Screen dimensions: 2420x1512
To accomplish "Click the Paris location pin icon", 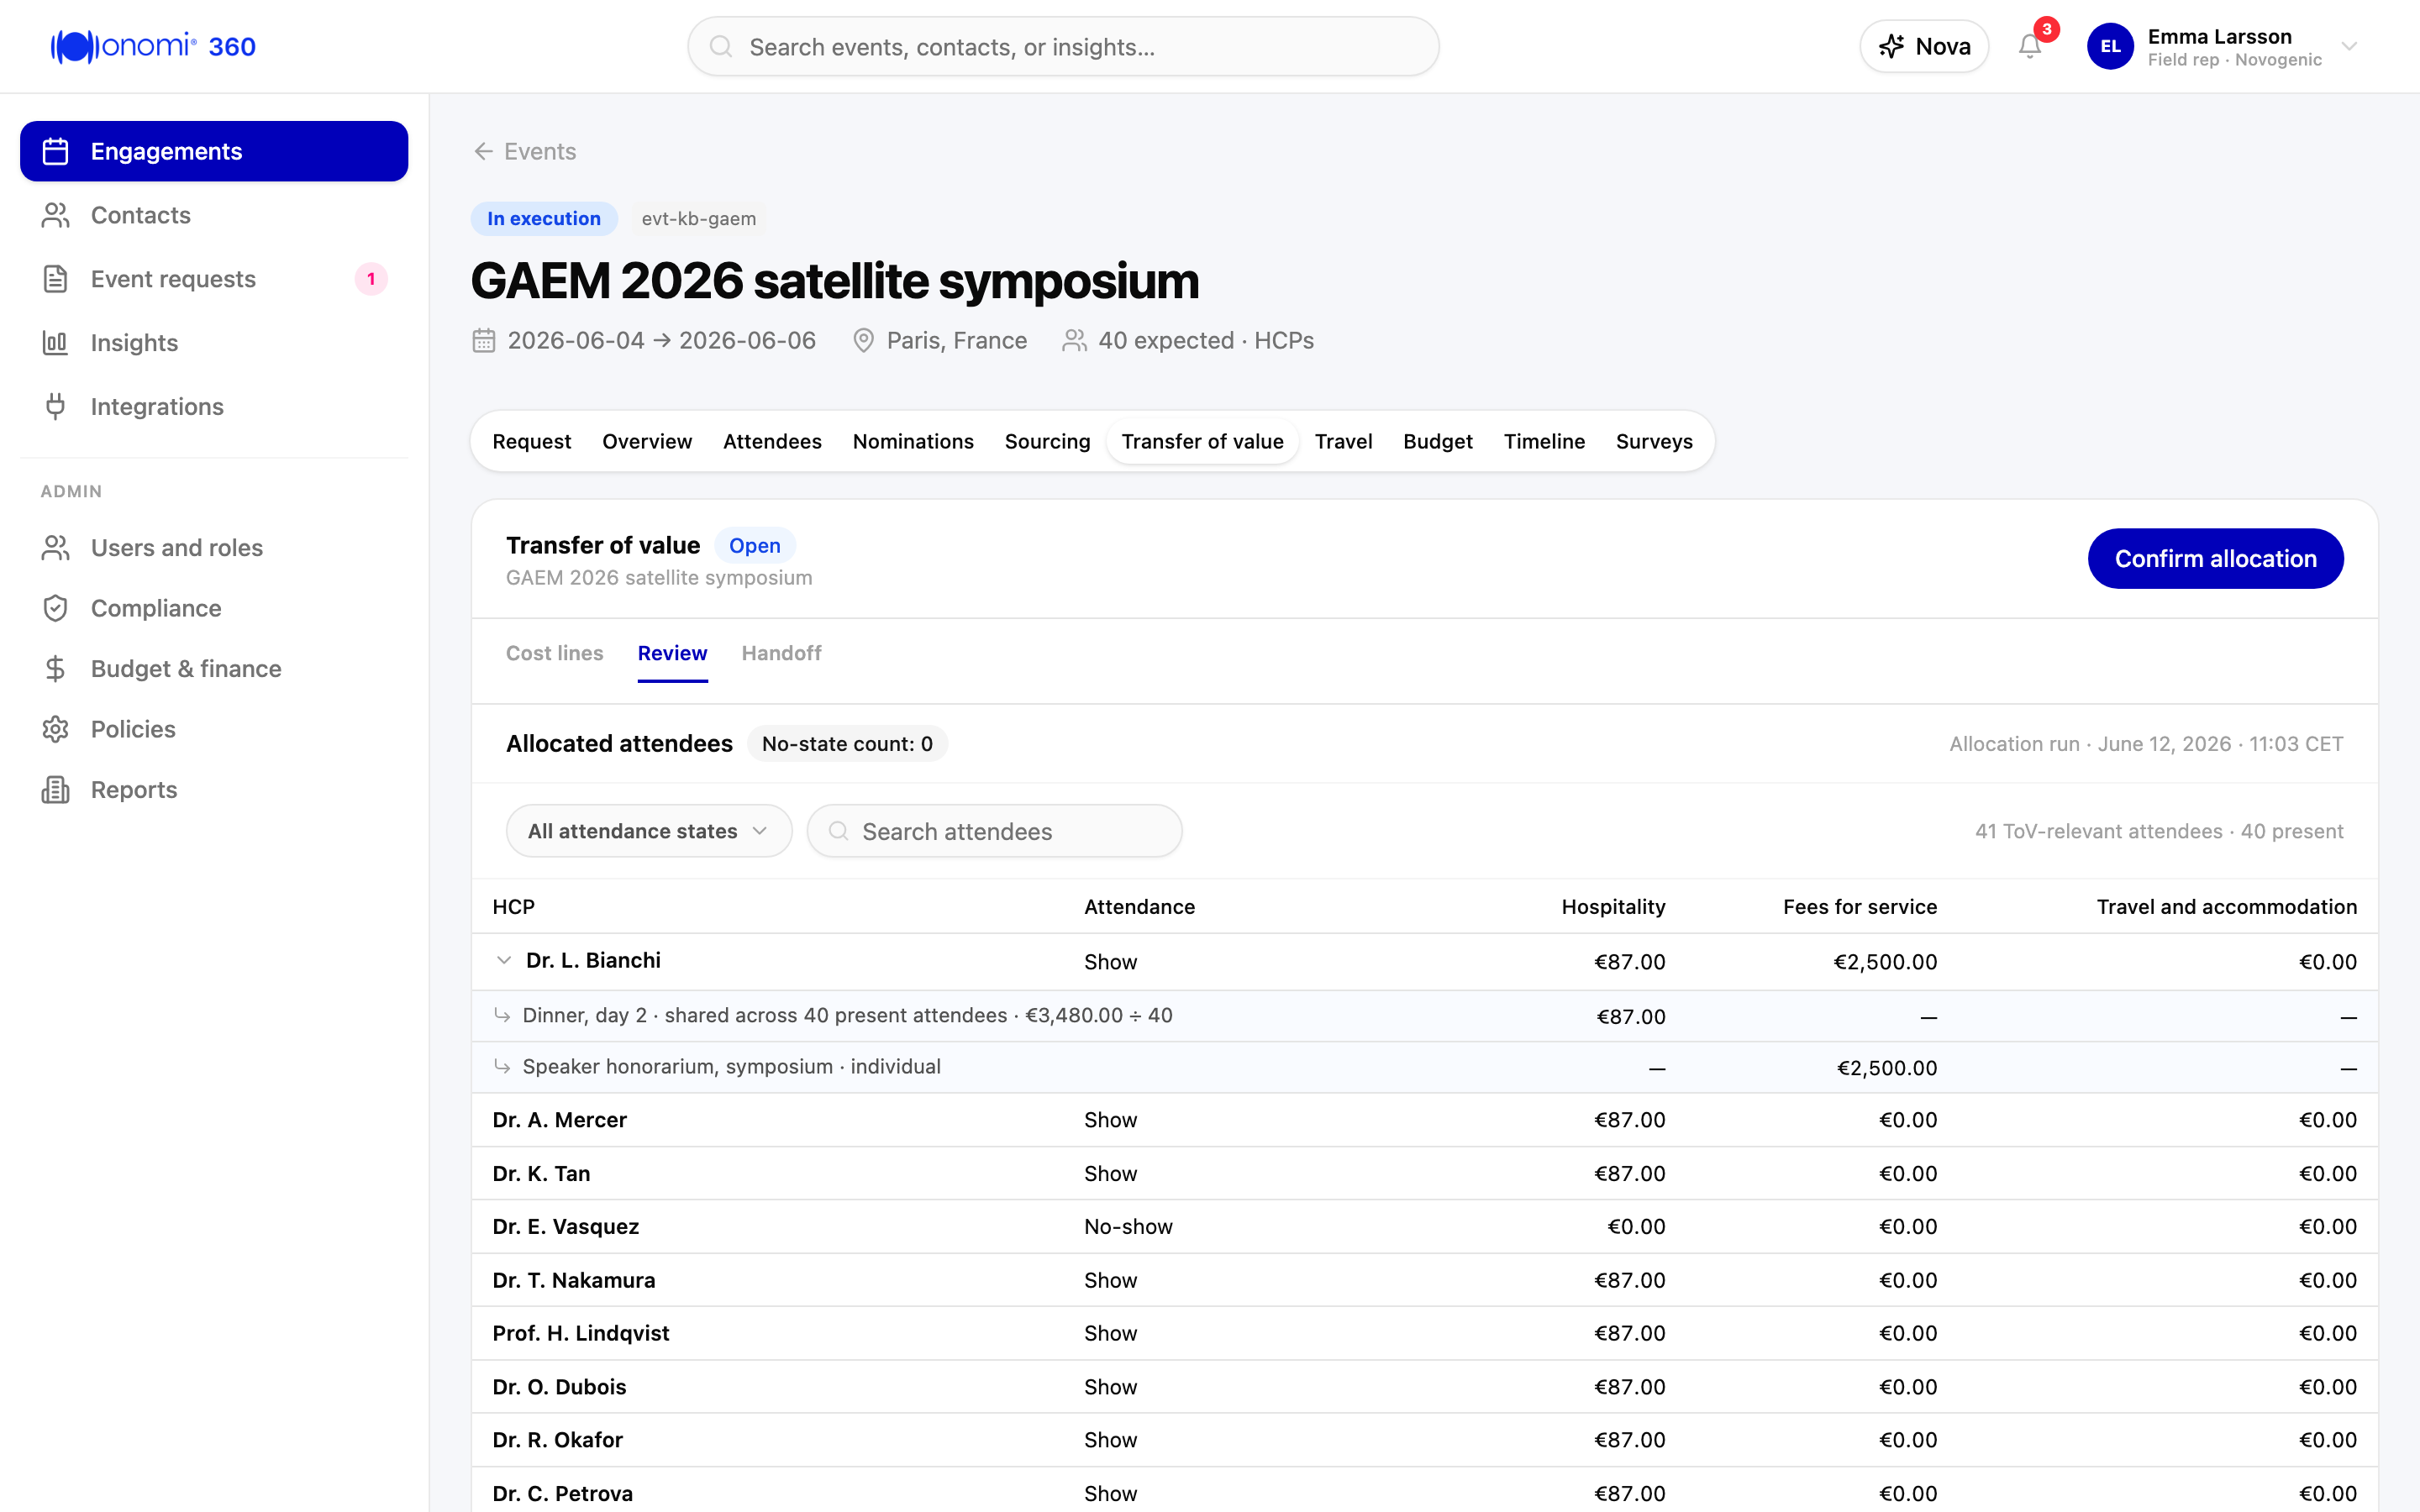I will (863, 341).
